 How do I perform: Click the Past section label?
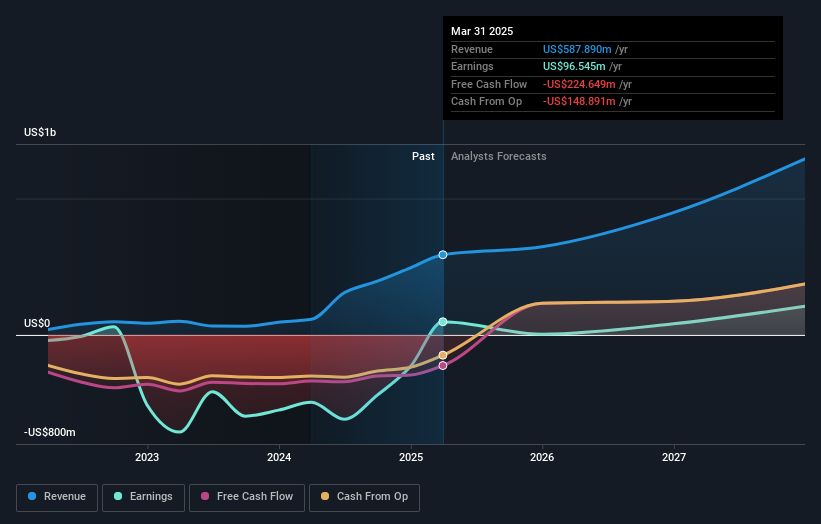click(x=423, y=156)
